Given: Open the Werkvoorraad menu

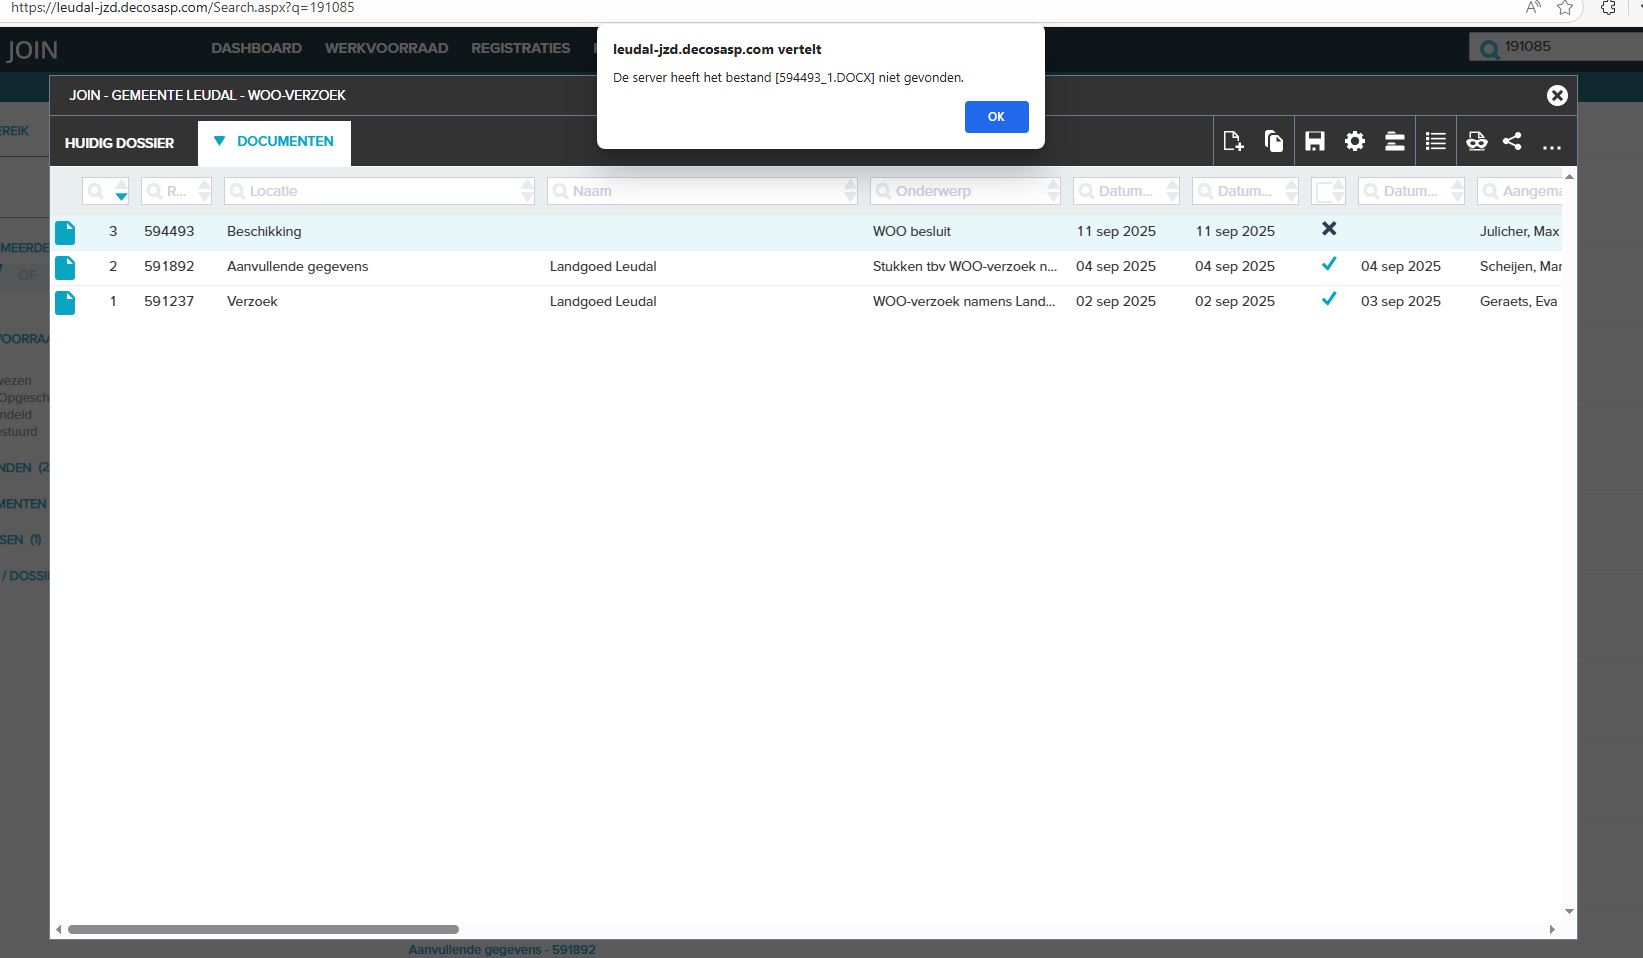Looking at the screenshot, I should [x=386, y=48].
